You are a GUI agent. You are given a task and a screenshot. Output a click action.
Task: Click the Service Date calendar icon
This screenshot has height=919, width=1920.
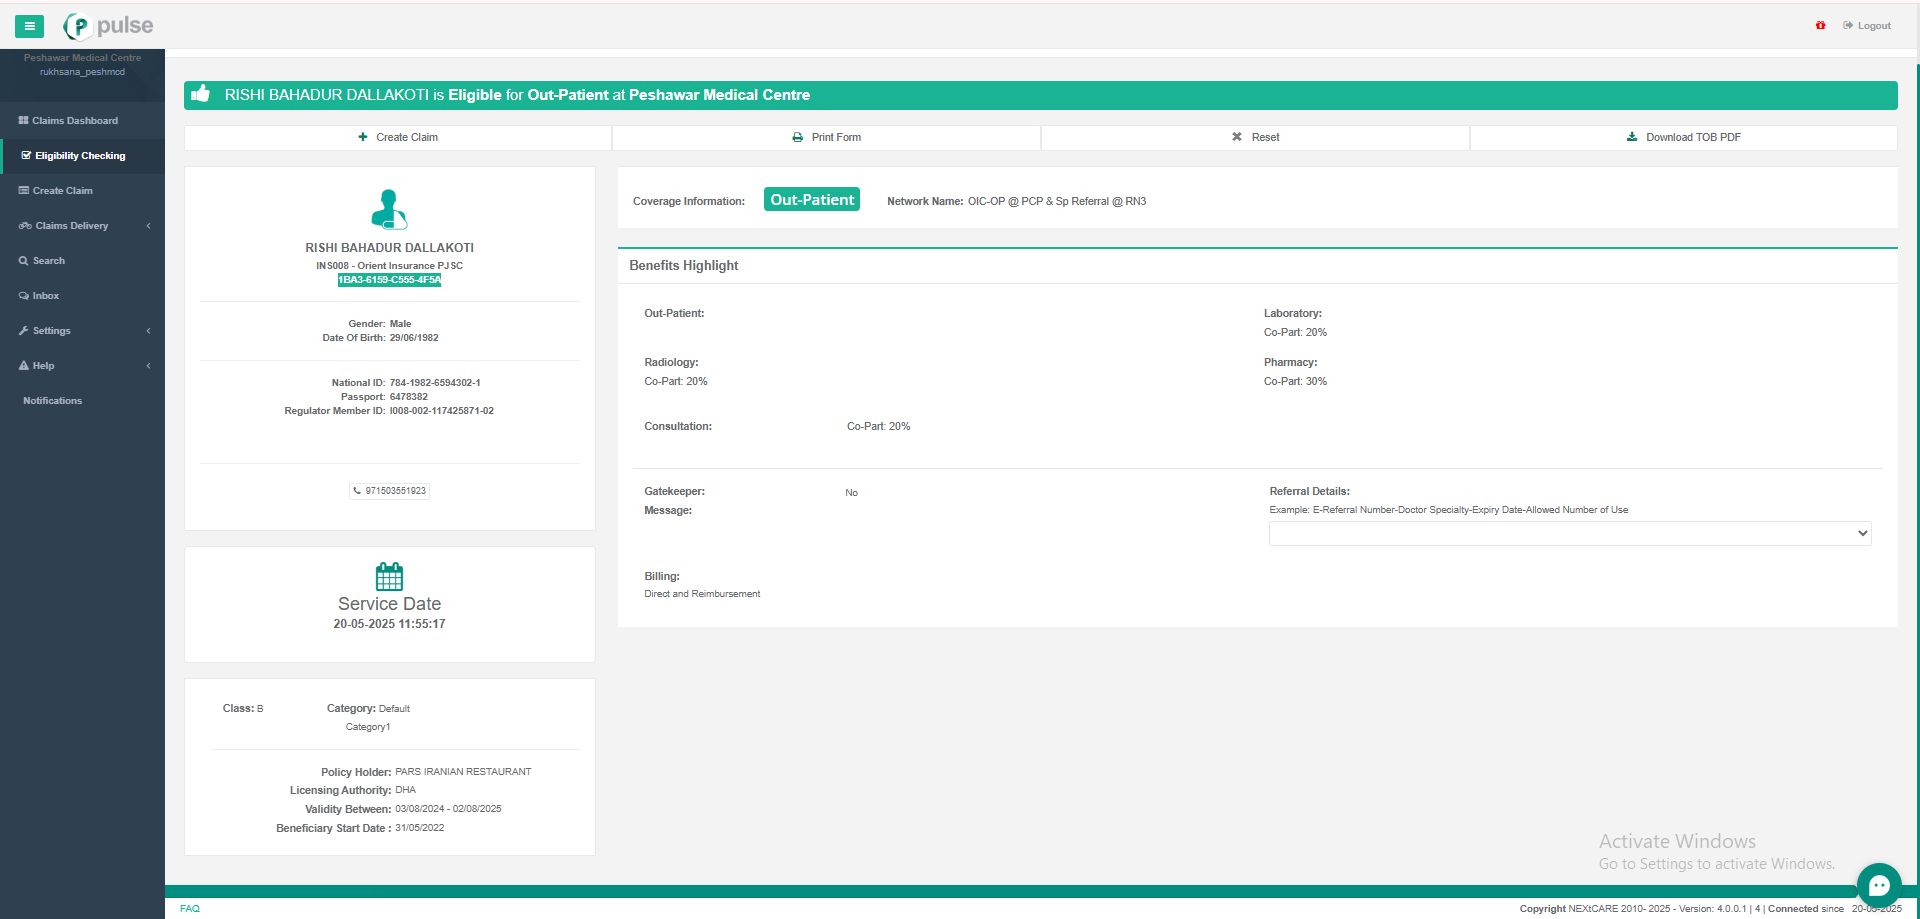[x=389, y=577]
